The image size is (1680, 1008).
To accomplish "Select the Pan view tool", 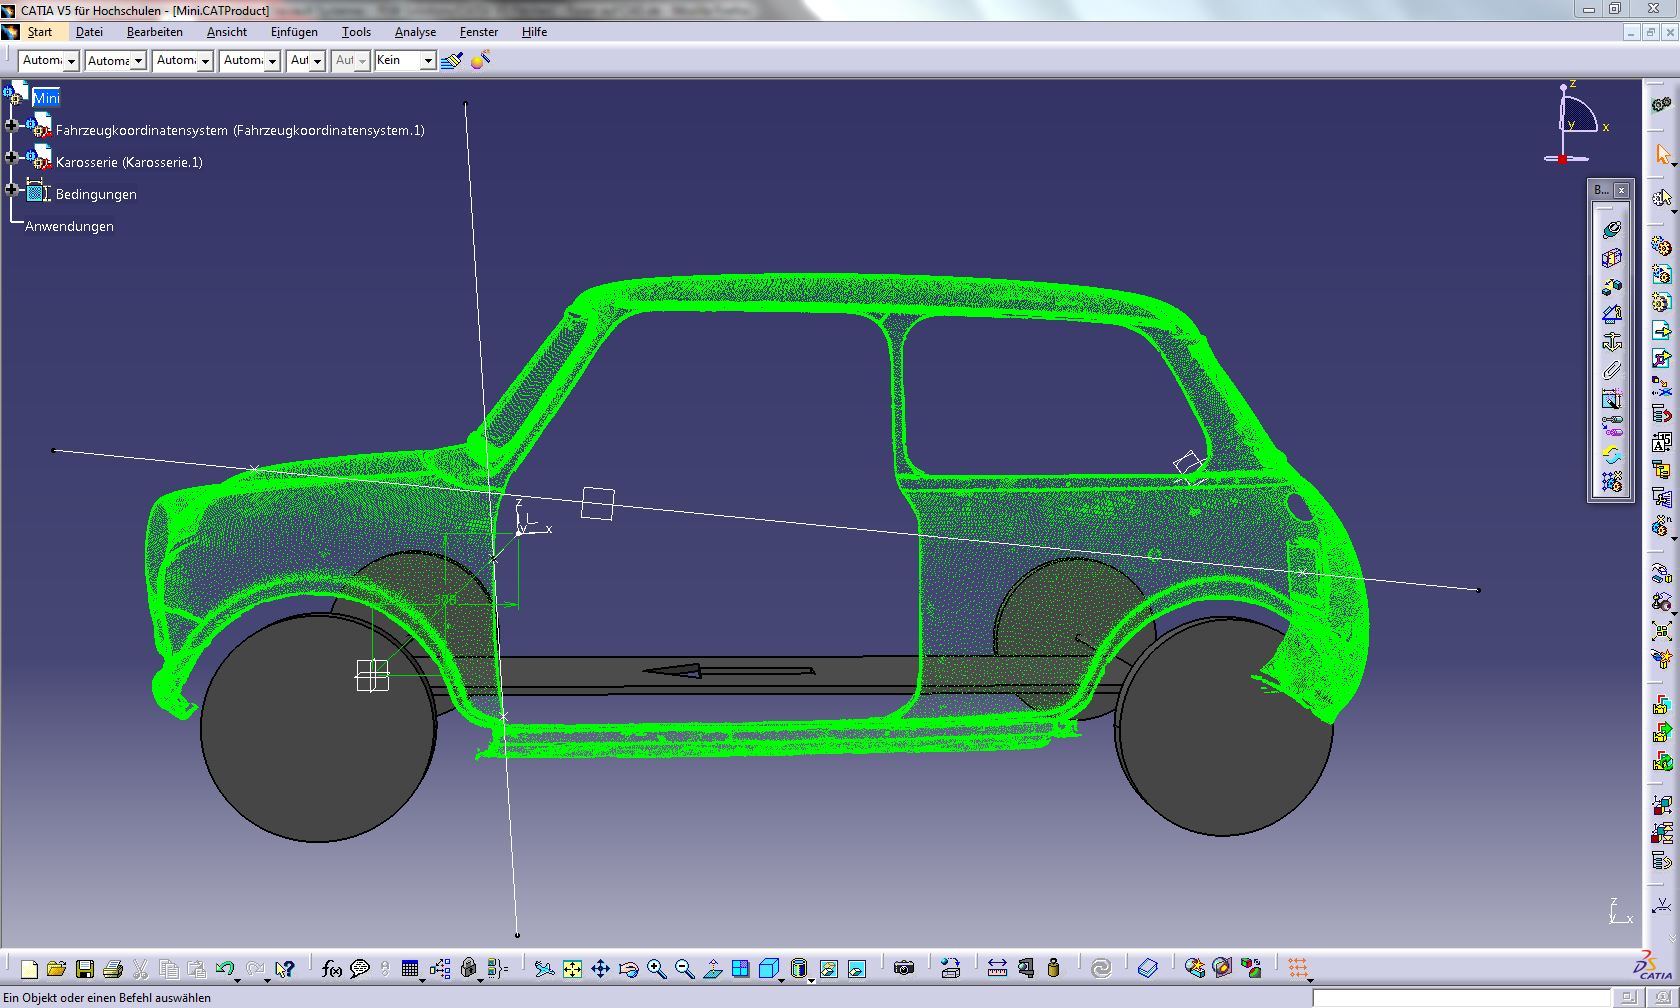I will [x=600, y=968].
